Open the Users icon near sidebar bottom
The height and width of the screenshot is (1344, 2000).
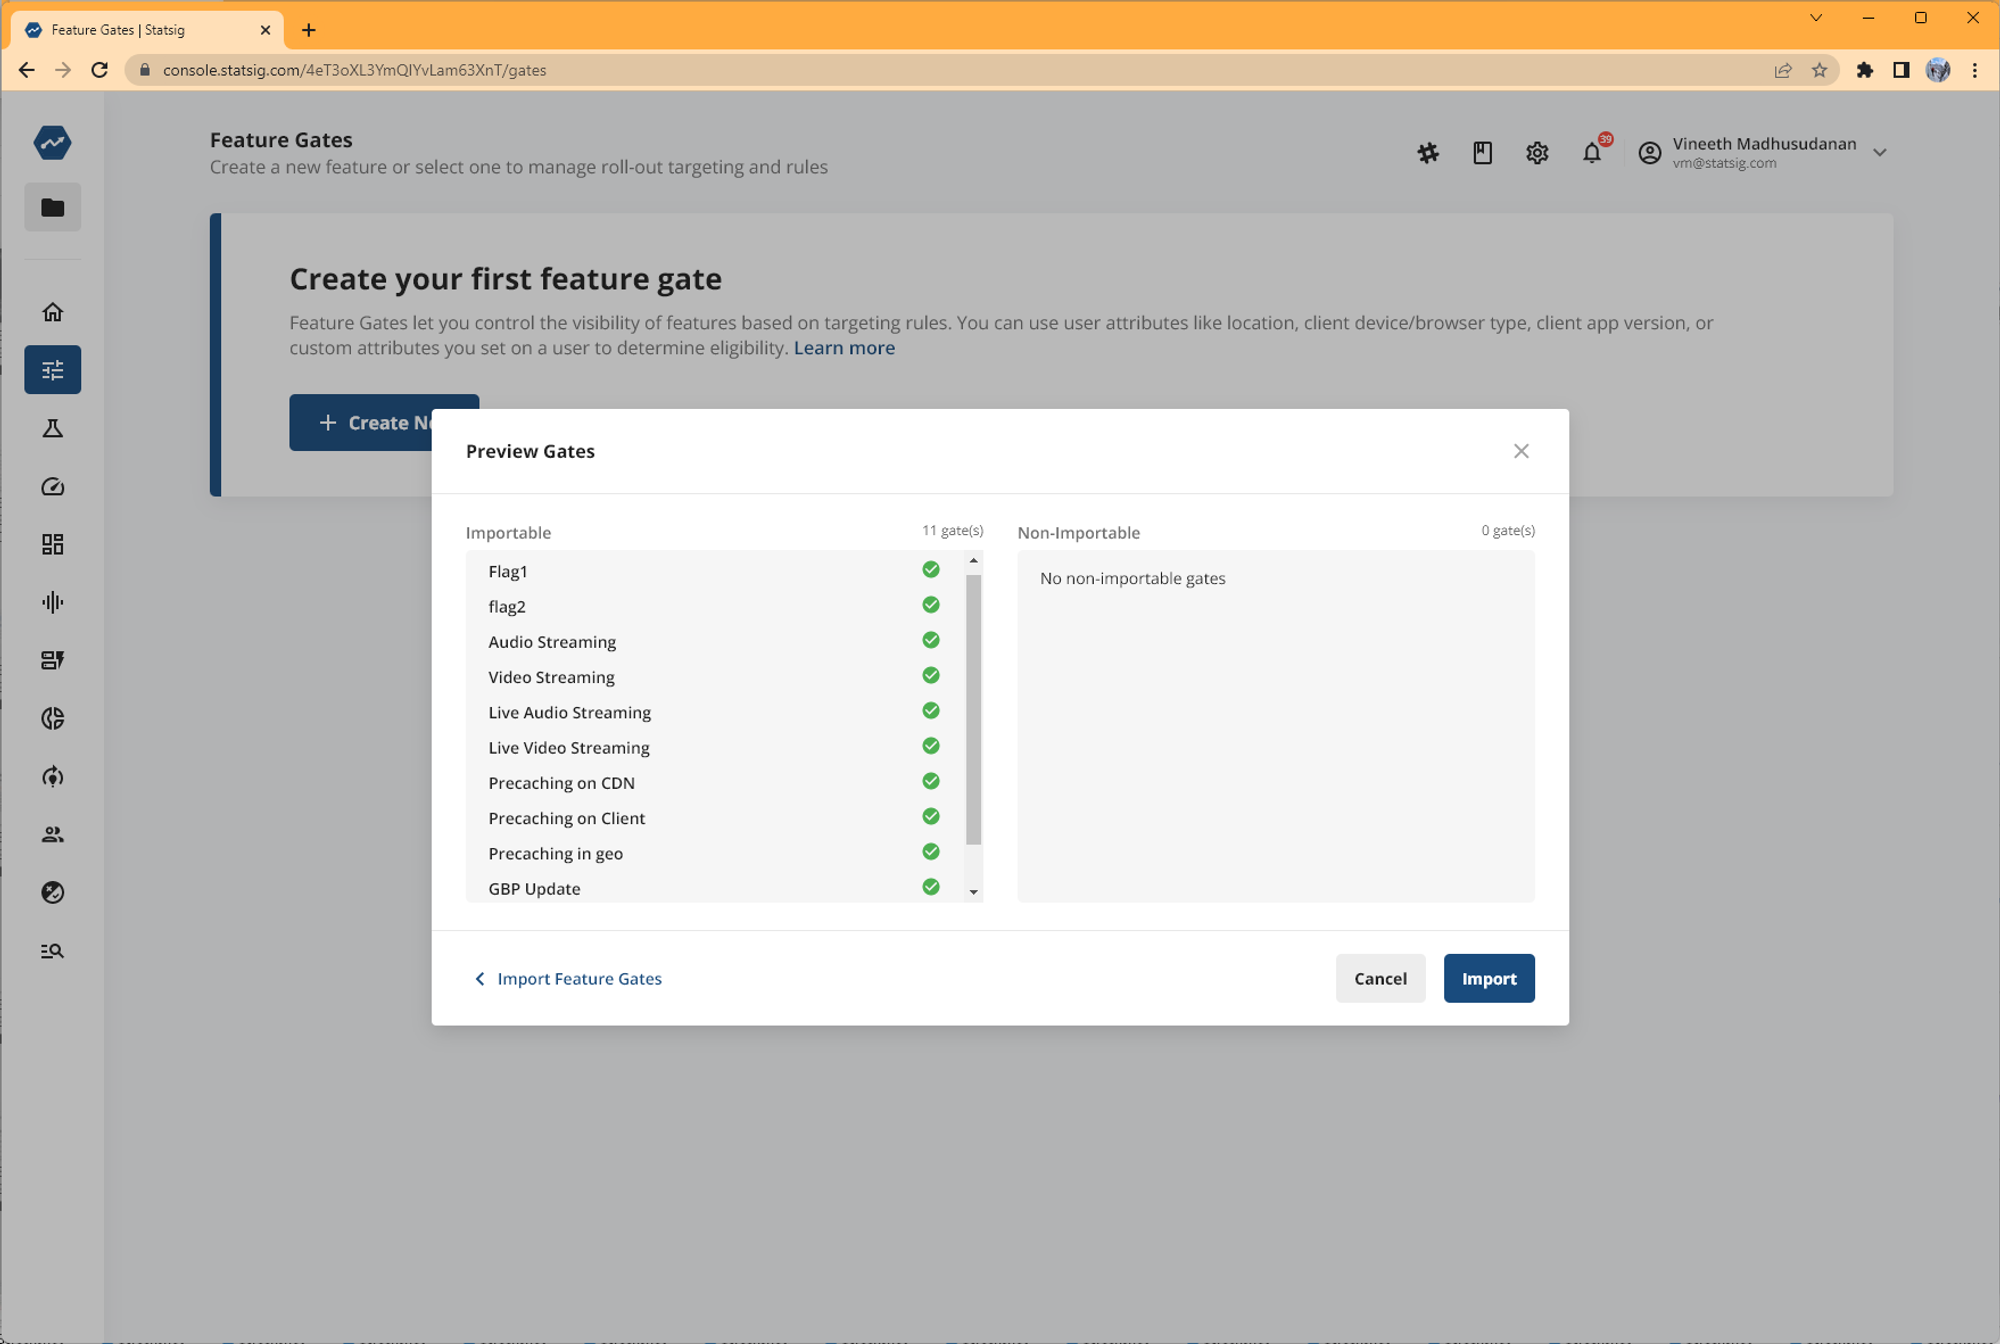(x=52, y=834)
